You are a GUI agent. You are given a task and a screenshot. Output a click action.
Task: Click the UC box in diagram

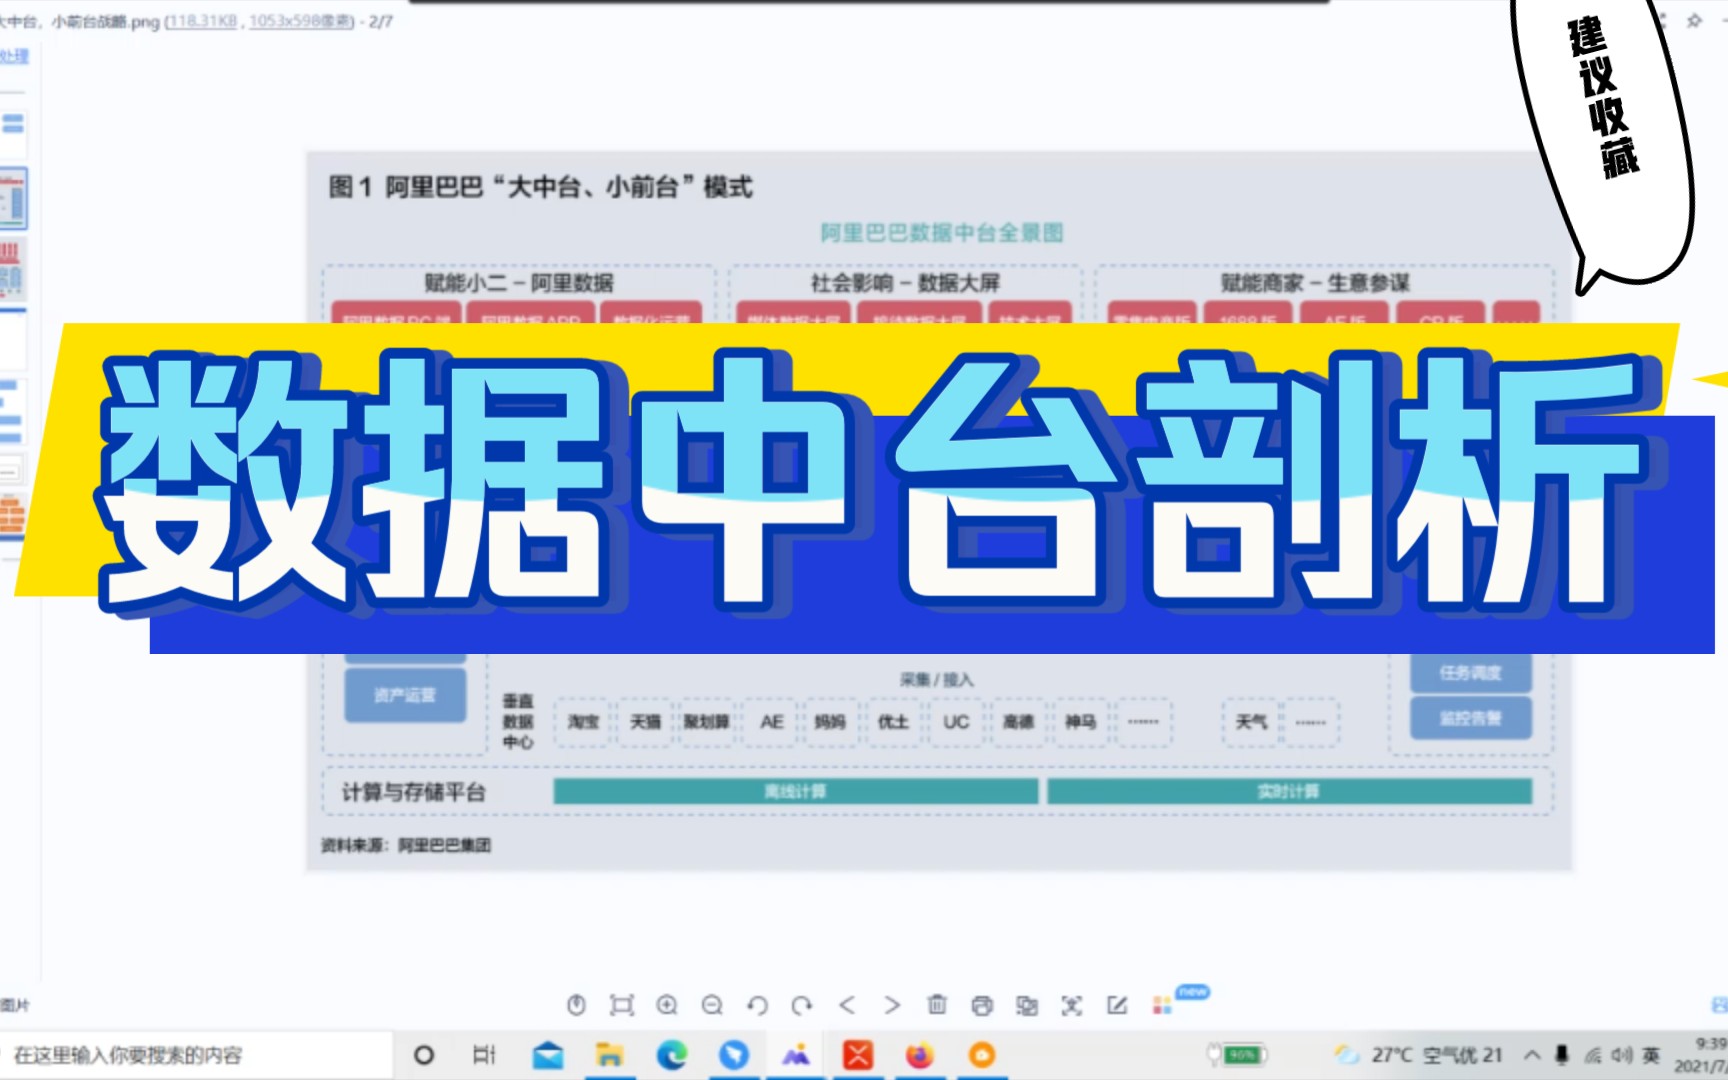tap(956, 721)
